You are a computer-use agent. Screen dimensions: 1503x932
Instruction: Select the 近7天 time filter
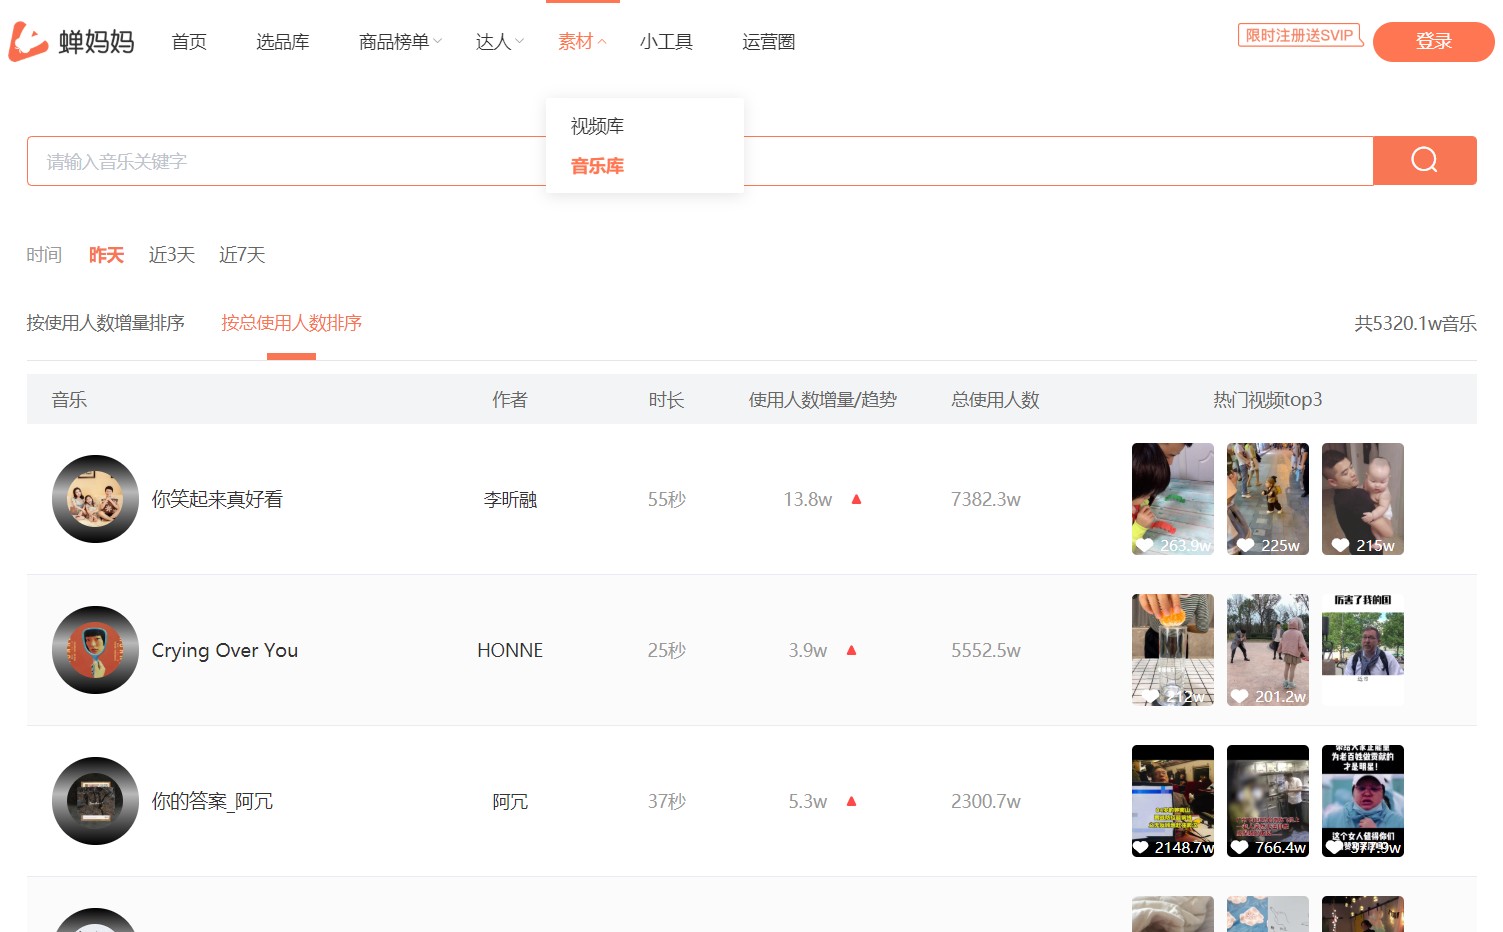click(x=242, y=255)
